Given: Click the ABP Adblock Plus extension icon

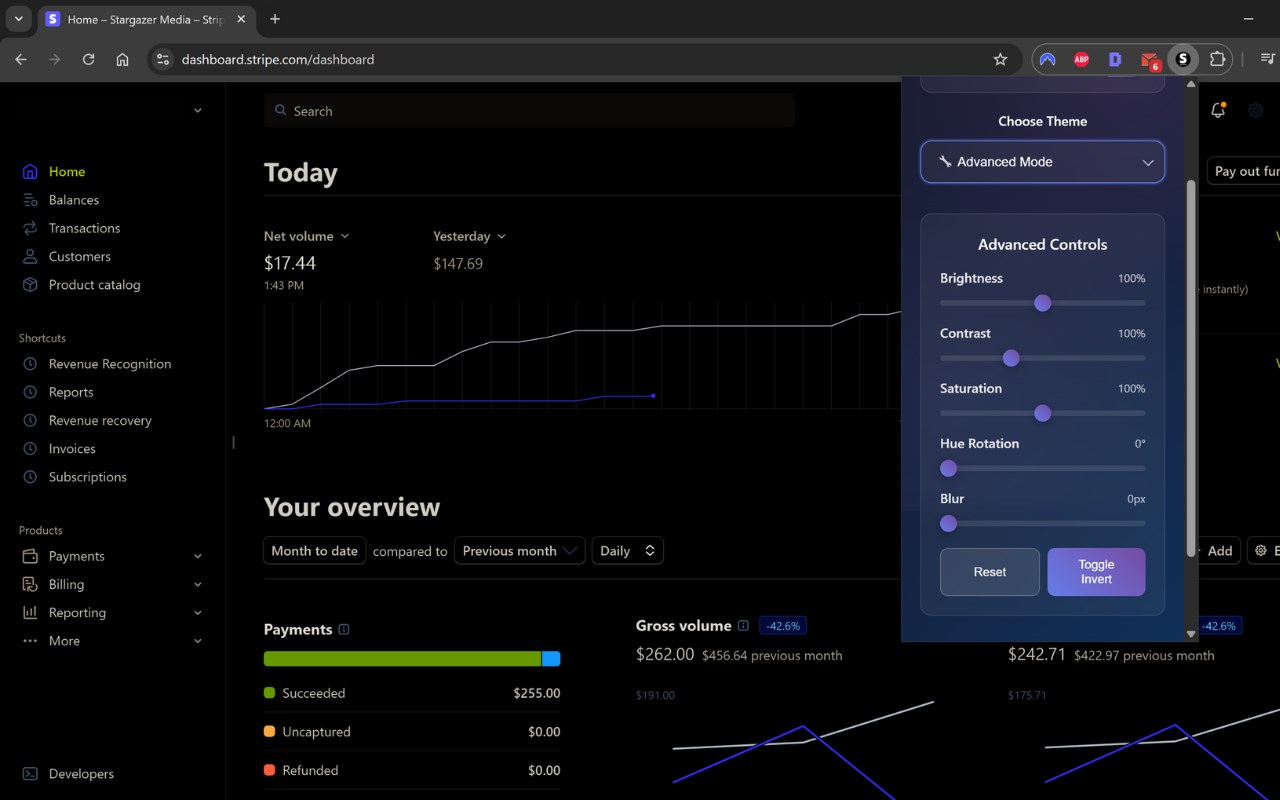Looking at the screenshot, I should pos(1081,59).
